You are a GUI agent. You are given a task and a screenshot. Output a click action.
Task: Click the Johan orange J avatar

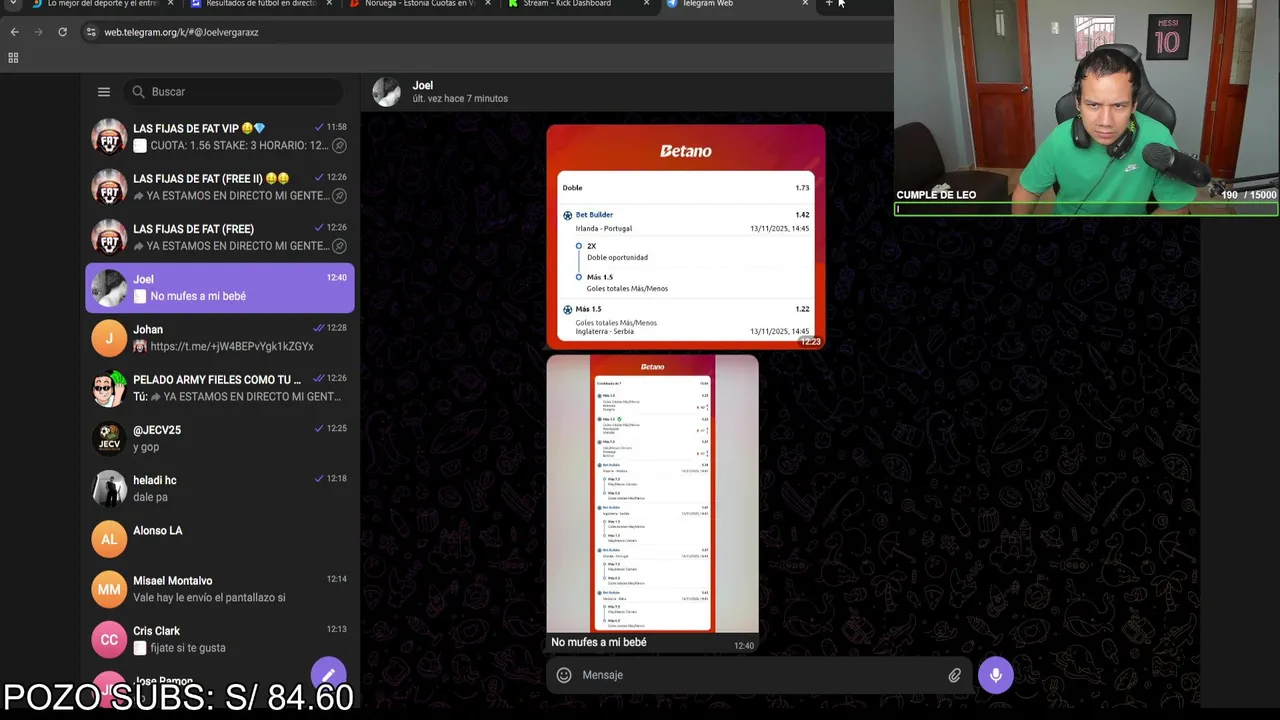point(109,338)
